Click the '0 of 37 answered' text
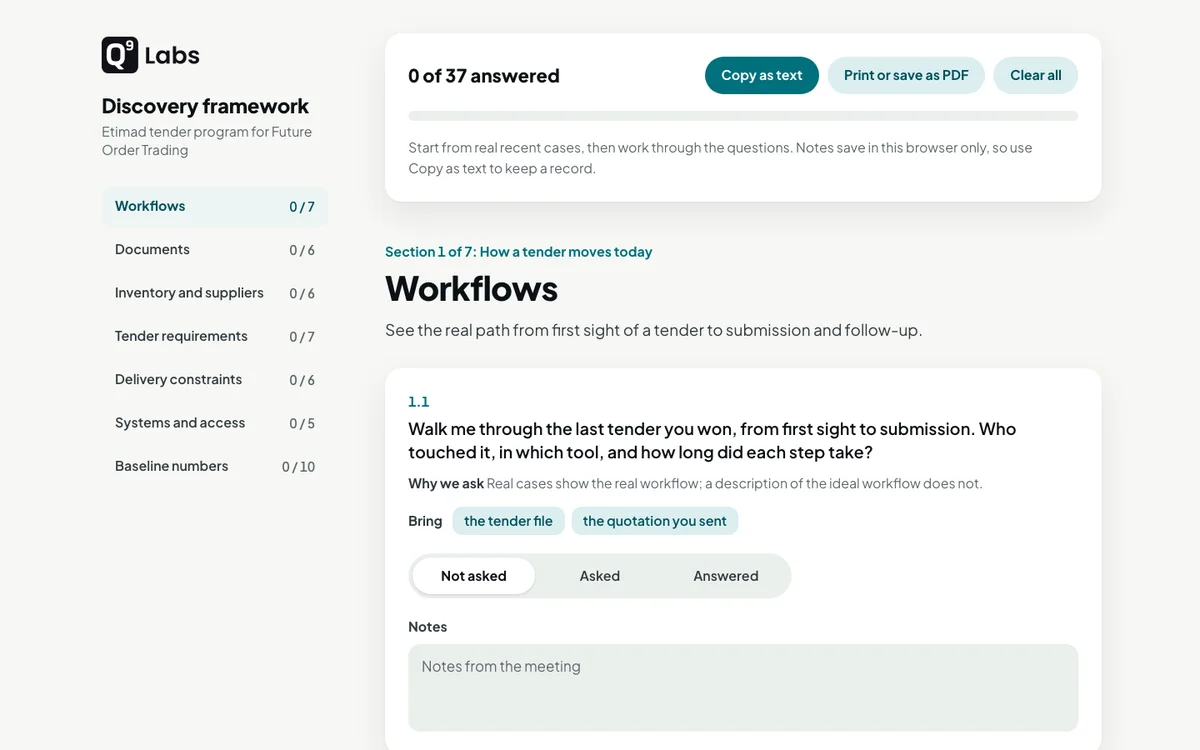The height and width of the screenshot is (750, 1200). tap(484, 76)
